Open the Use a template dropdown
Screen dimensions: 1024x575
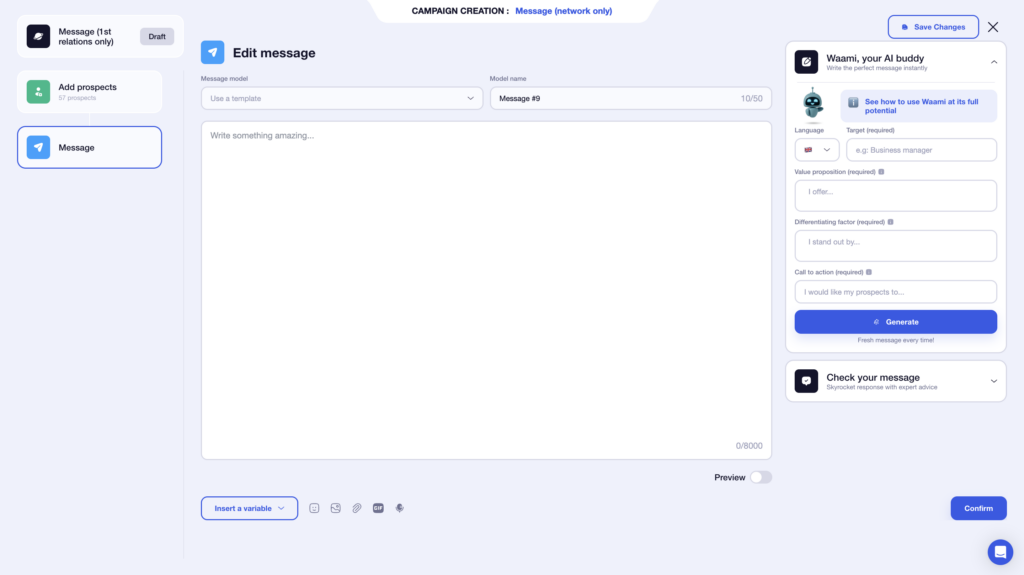[x=342, y=99]
